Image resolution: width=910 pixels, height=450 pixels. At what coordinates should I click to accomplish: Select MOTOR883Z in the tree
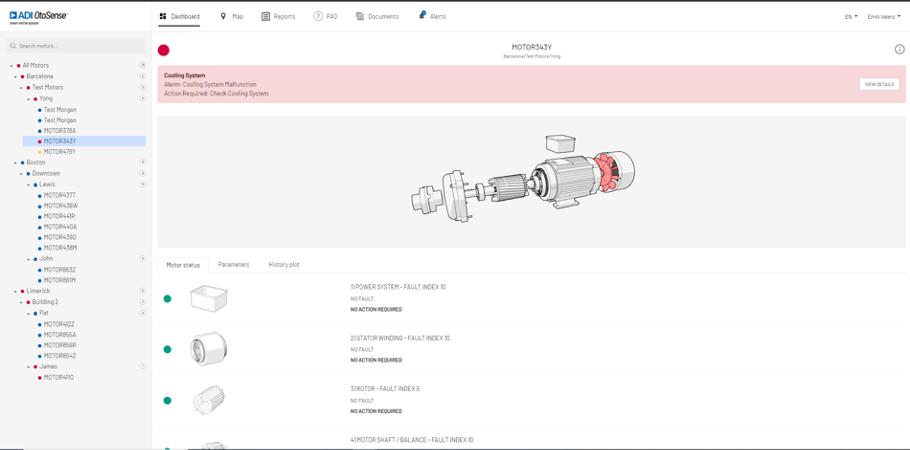click(x=60, y=269)
